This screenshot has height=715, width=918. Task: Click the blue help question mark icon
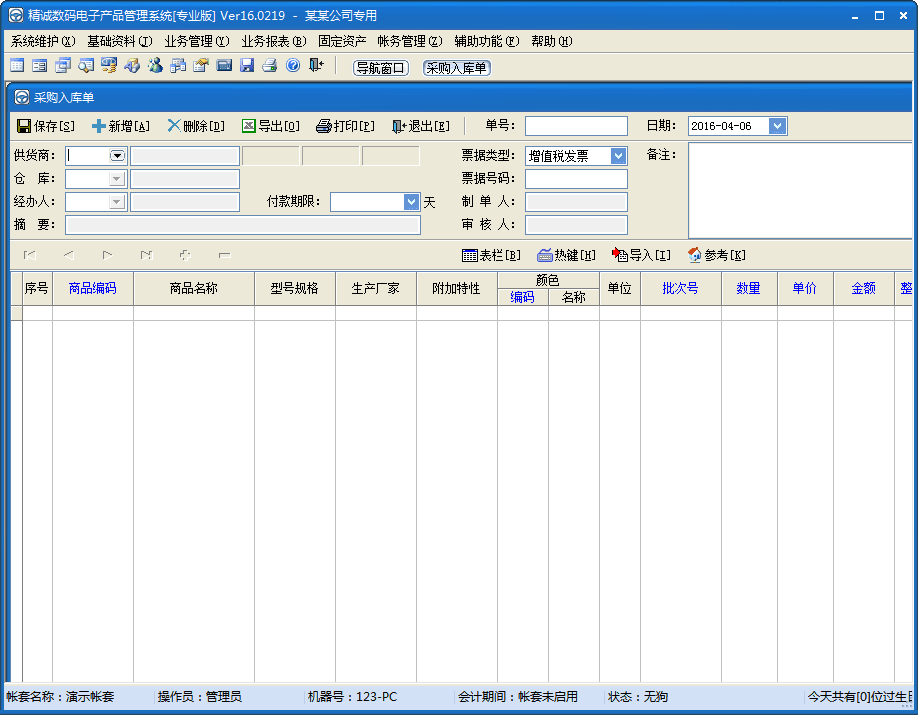293,66
